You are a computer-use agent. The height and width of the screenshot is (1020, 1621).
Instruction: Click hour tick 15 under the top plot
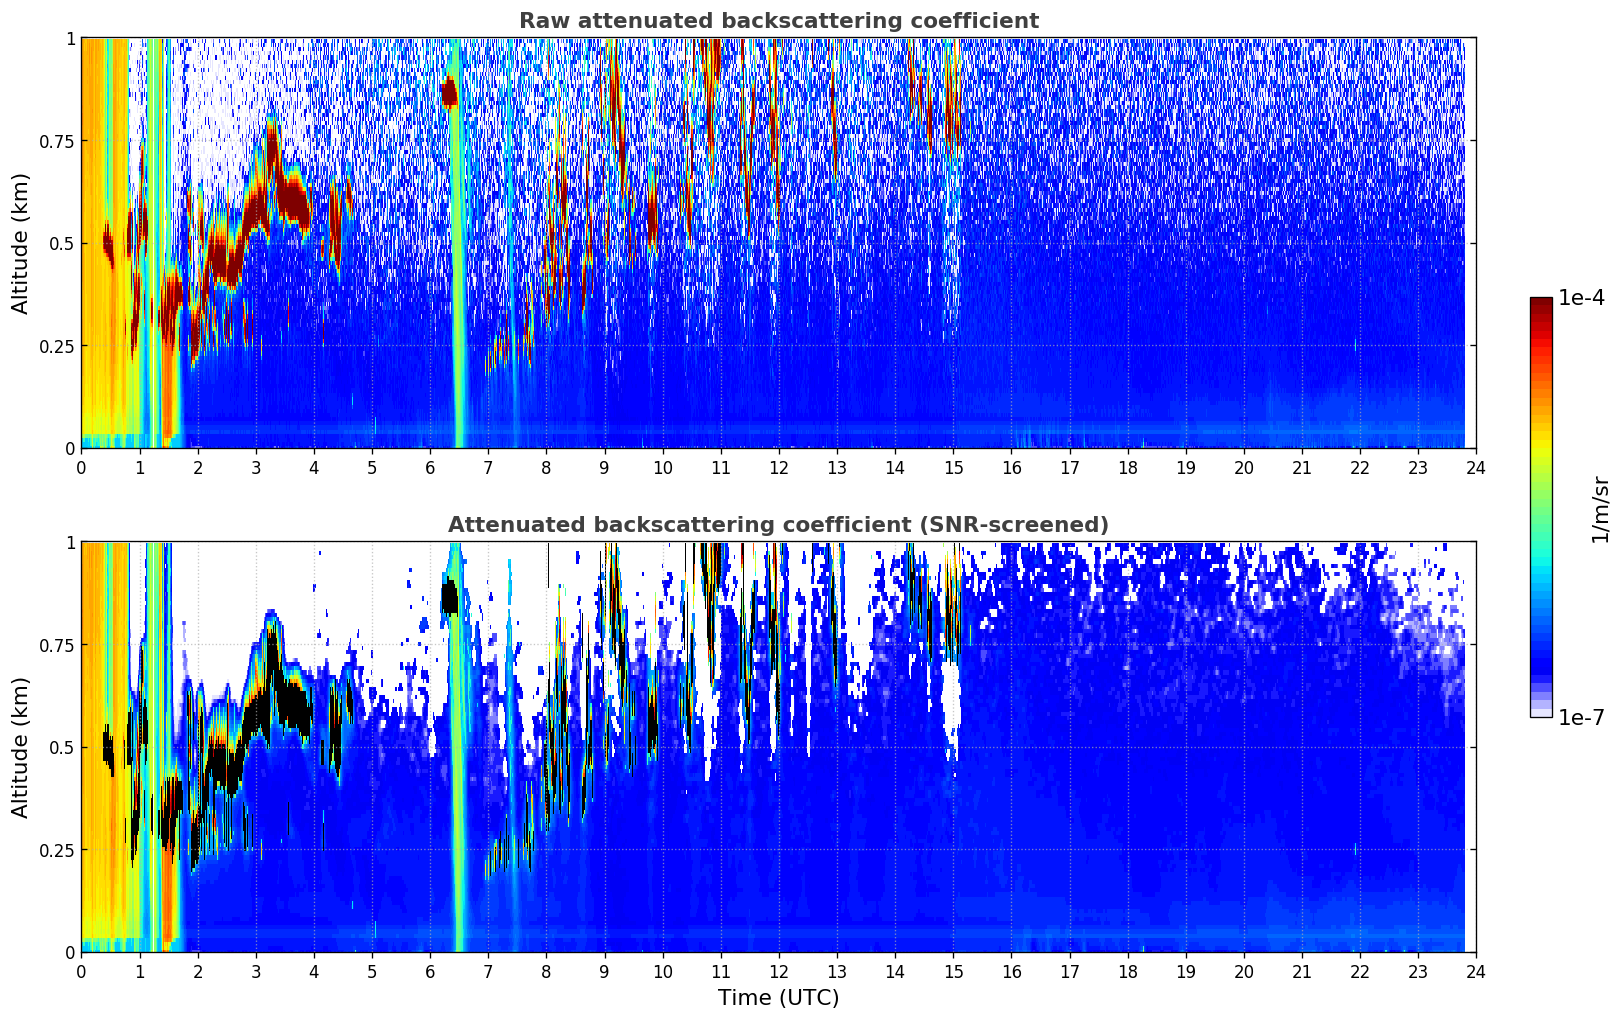click(x=953, y=467)
